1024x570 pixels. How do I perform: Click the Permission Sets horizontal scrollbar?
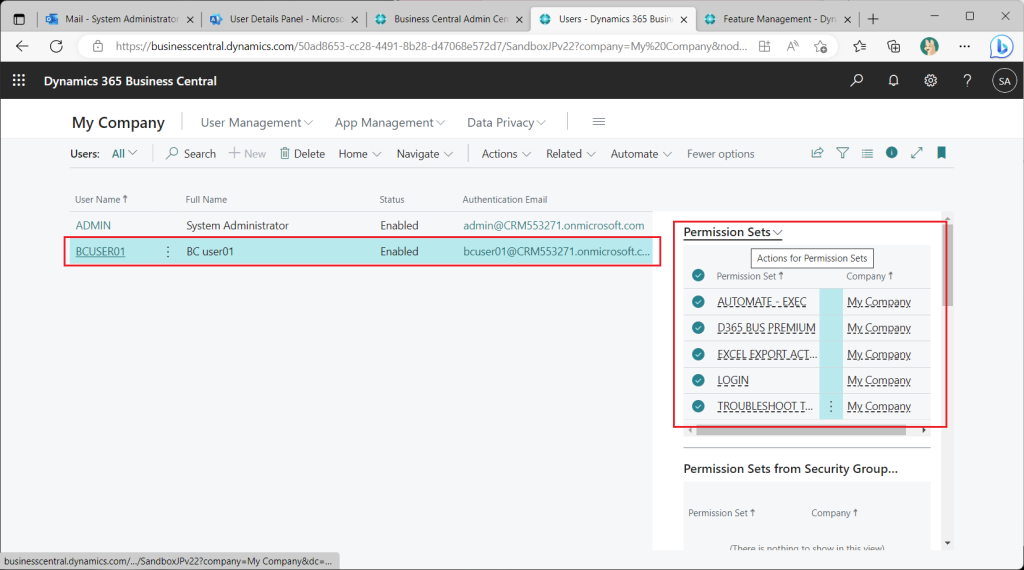tap(801, 430)
